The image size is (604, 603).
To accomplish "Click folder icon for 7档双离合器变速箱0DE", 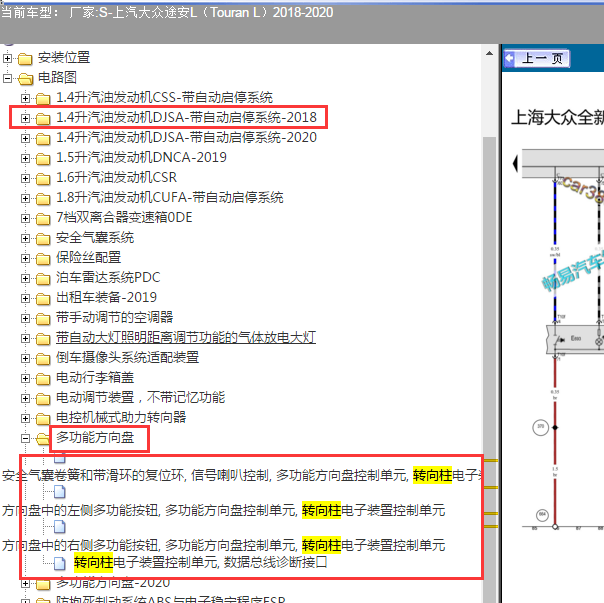I will pos(43,219).
